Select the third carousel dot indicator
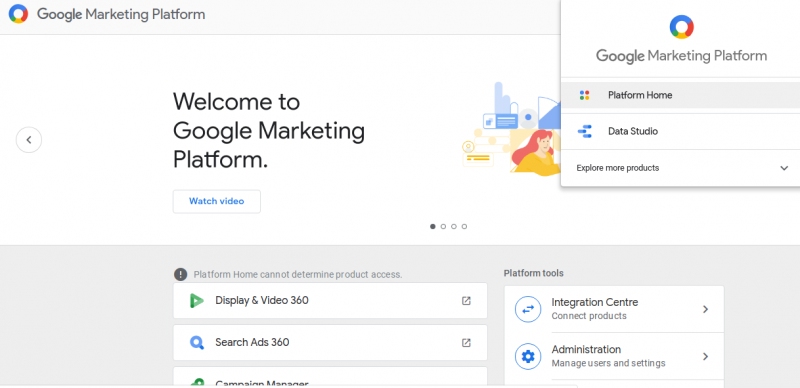This screenshot has height=388, width=800. click(454, 226)
